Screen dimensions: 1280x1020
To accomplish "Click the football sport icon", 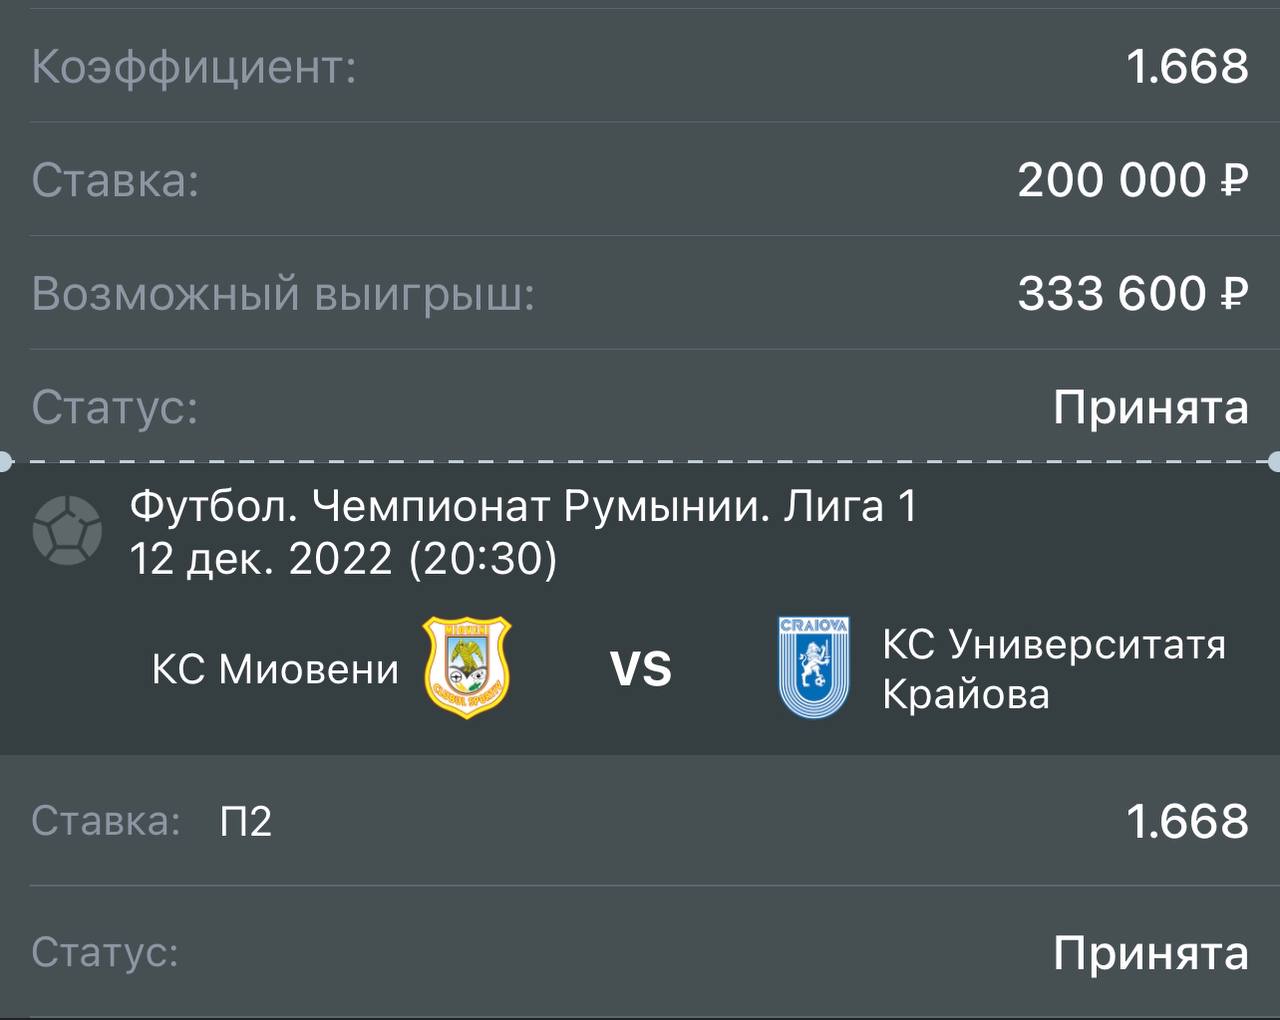I will point(67,531).
